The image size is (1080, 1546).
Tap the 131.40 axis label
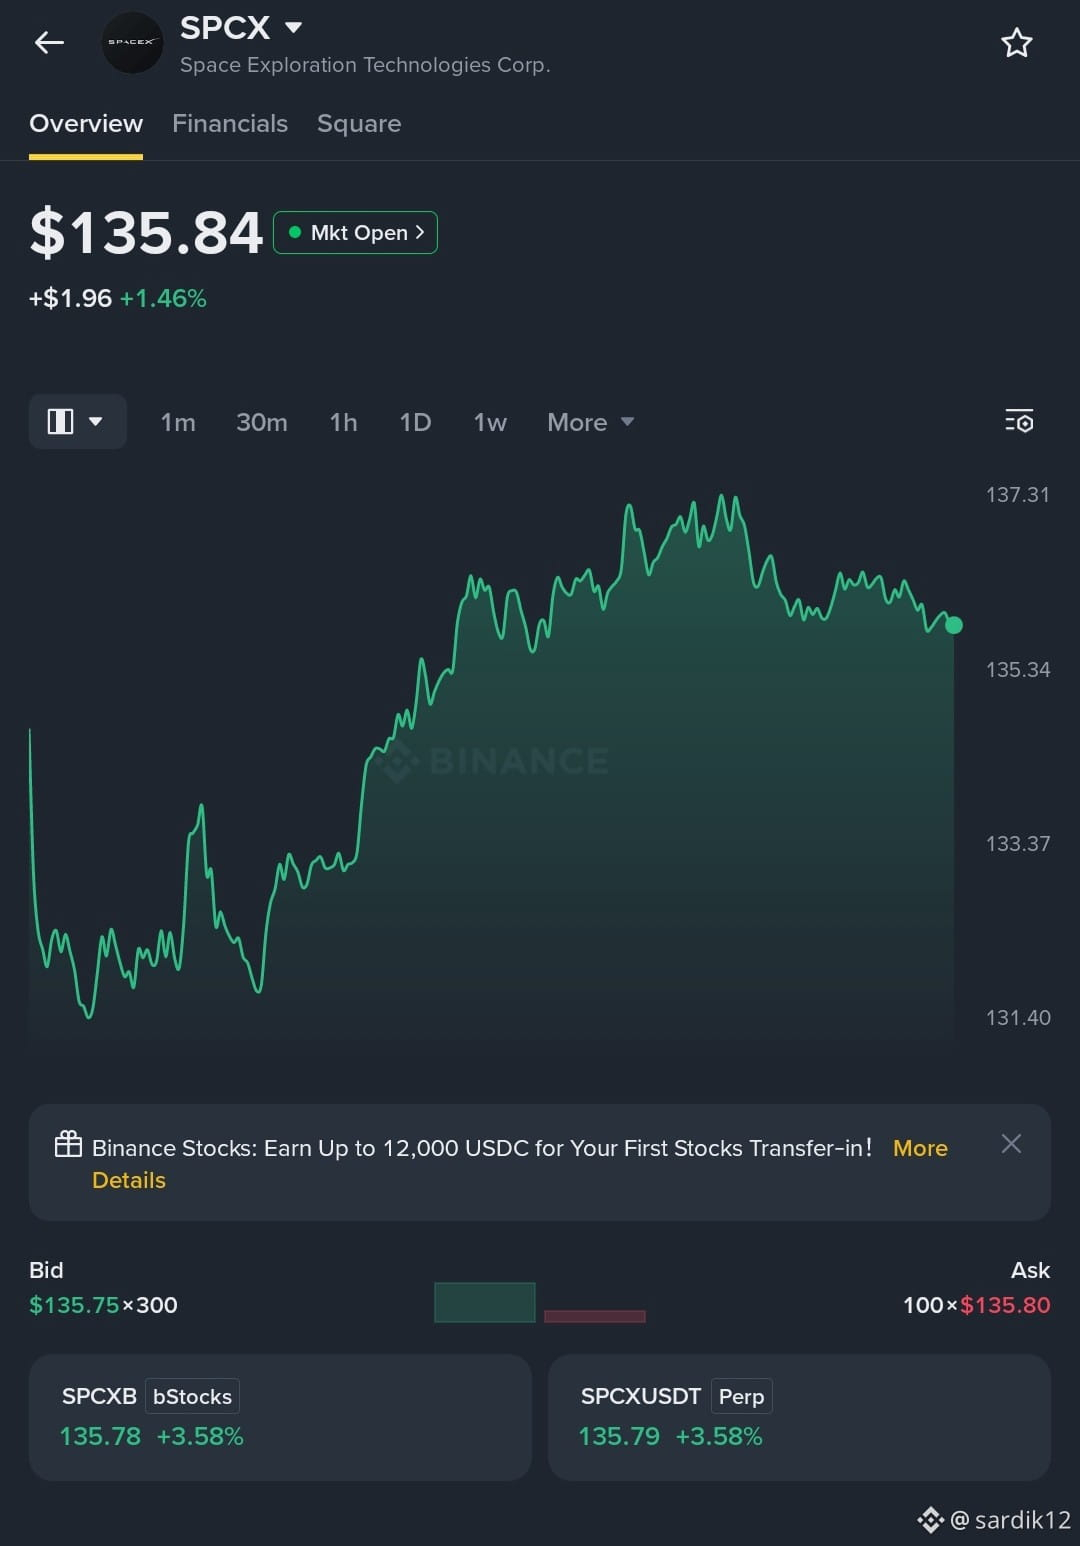(x=1018, y=1017)
